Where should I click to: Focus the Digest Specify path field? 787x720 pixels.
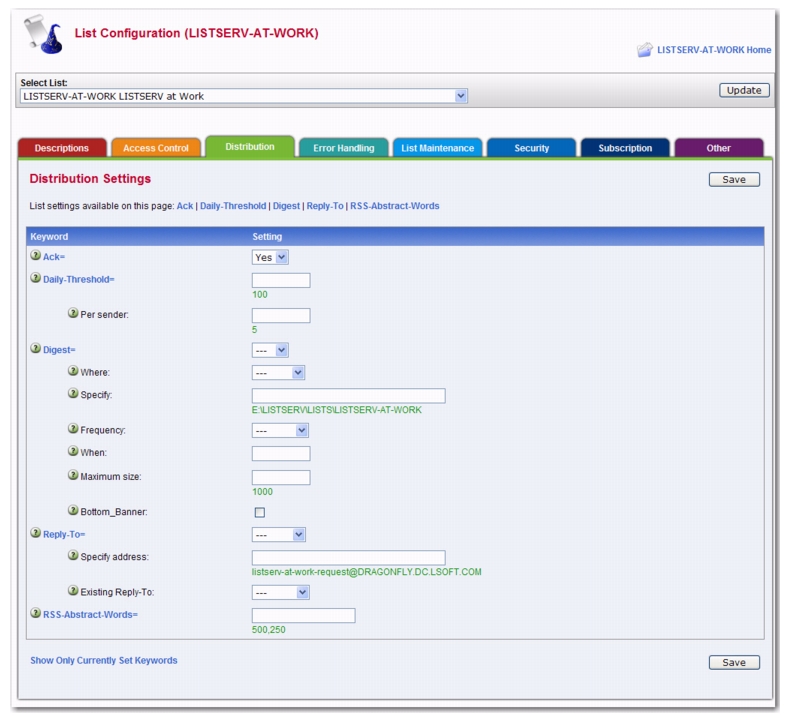click(x=348, y=396)
